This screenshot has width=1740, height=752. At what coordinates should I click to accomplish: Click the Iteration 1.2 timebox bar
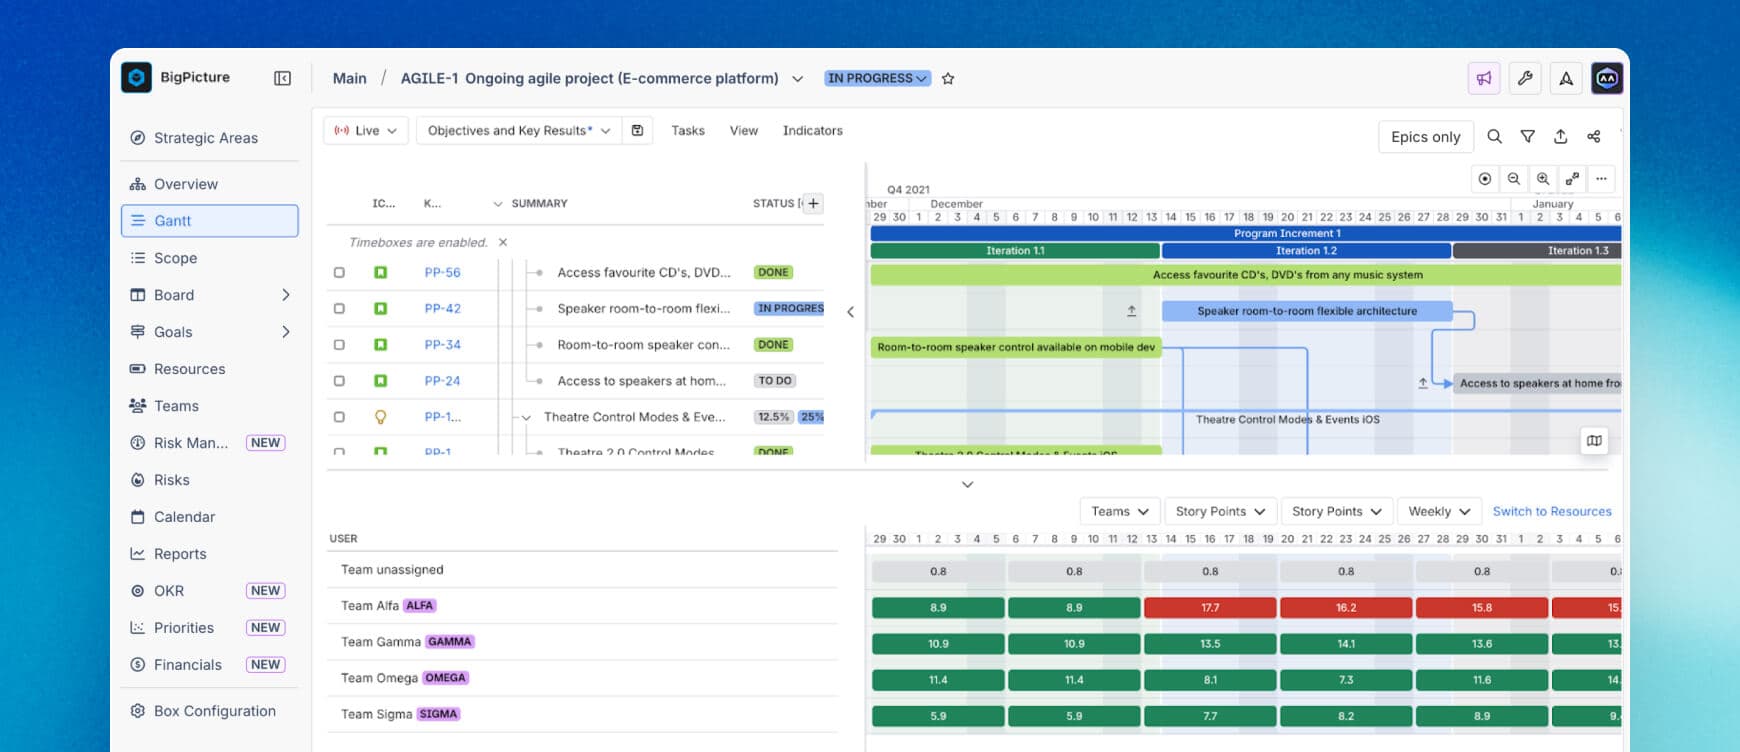click(x=1306, y=251)
